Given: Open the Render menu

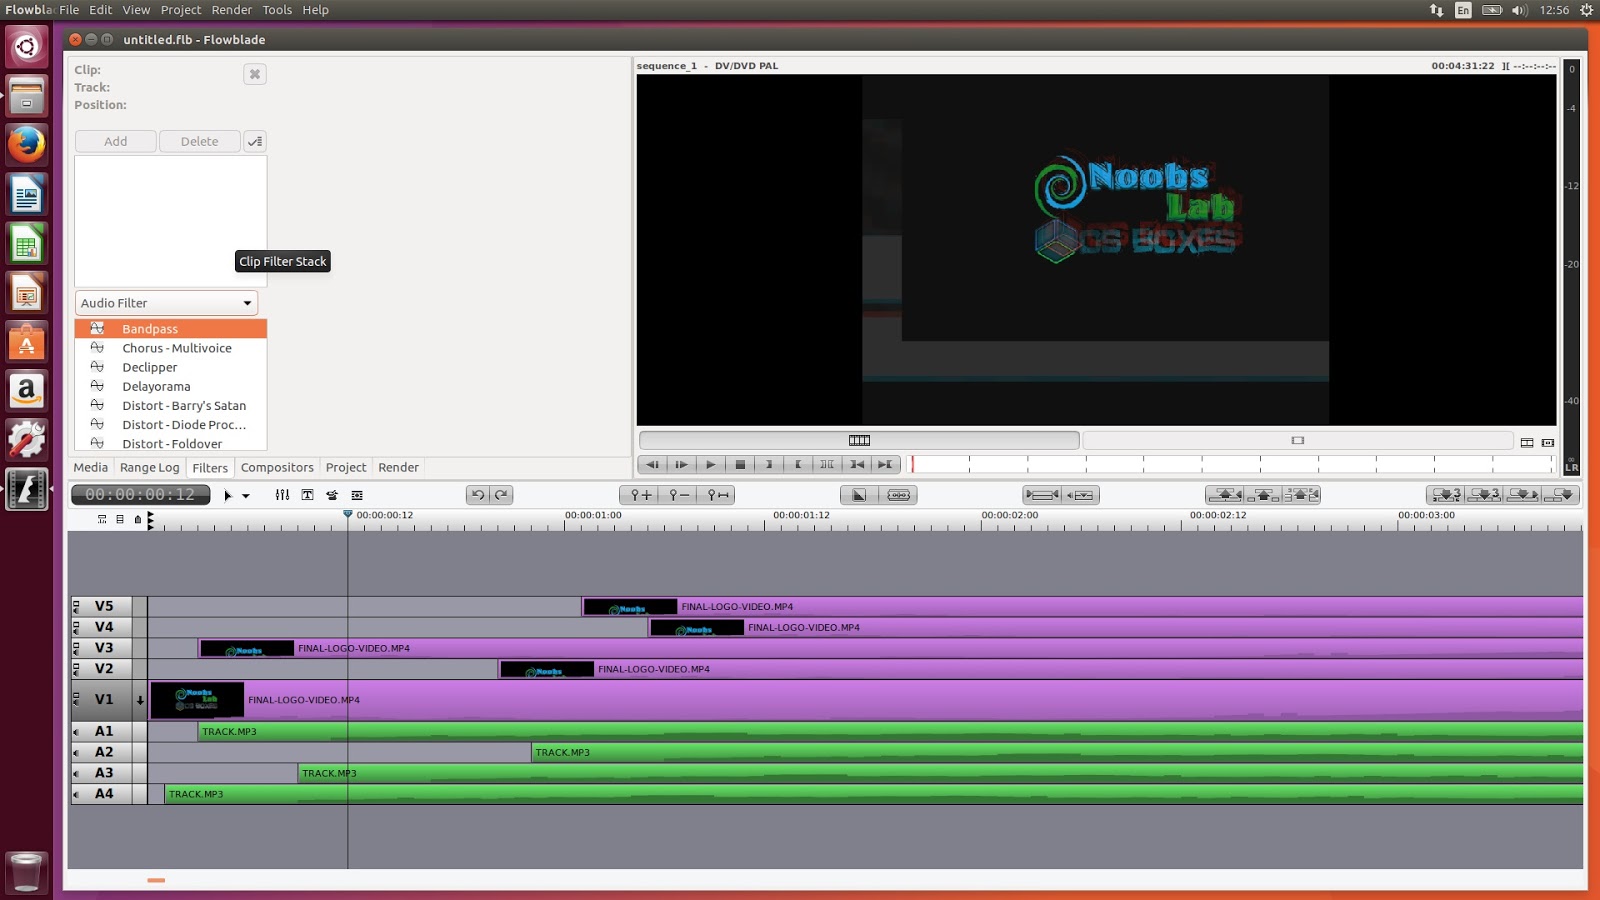Looking at the screenshot, I should 231,9.
